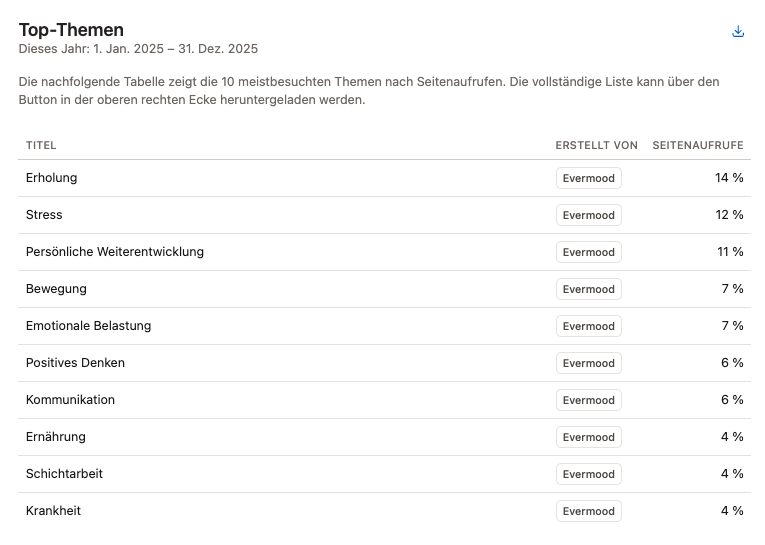765x545 pixels.
Task: Choose the Positives Denken topic
Action: point(75,363)
